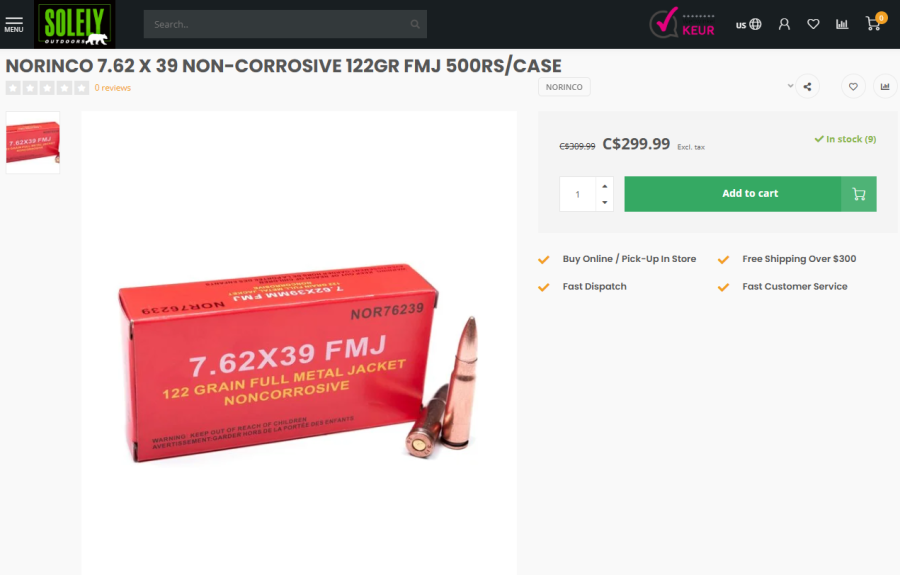Open the US language globe selector
900x575 pixels.
pos(748,24)
